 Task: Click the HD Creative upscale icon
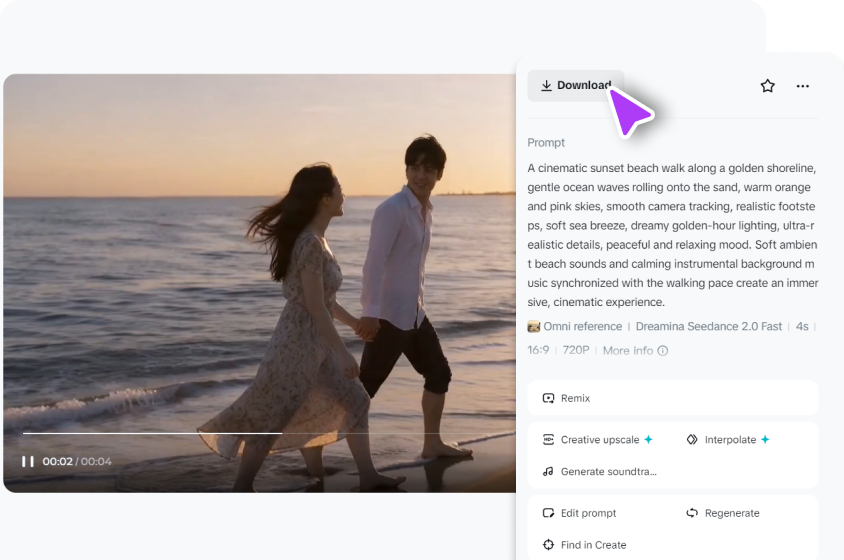pyautogui.click(x=548, y=439)
